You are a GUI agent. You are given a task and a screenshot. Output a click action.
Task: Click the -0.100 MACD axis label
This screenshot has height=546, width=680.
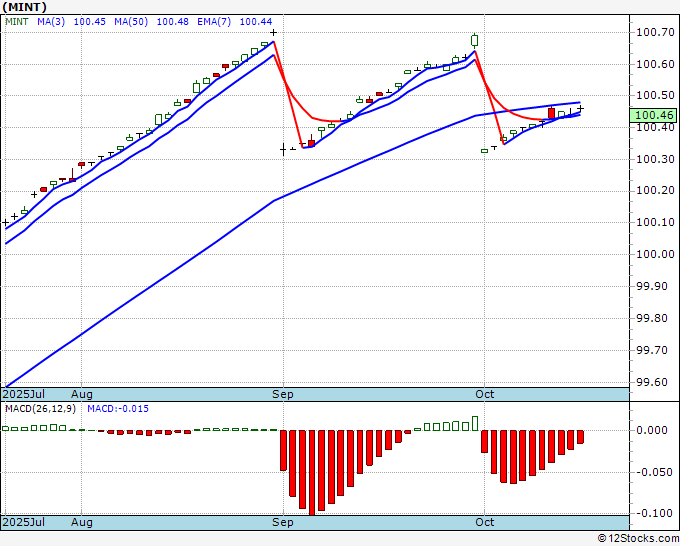pyautogui.click(x=653, y=513)
